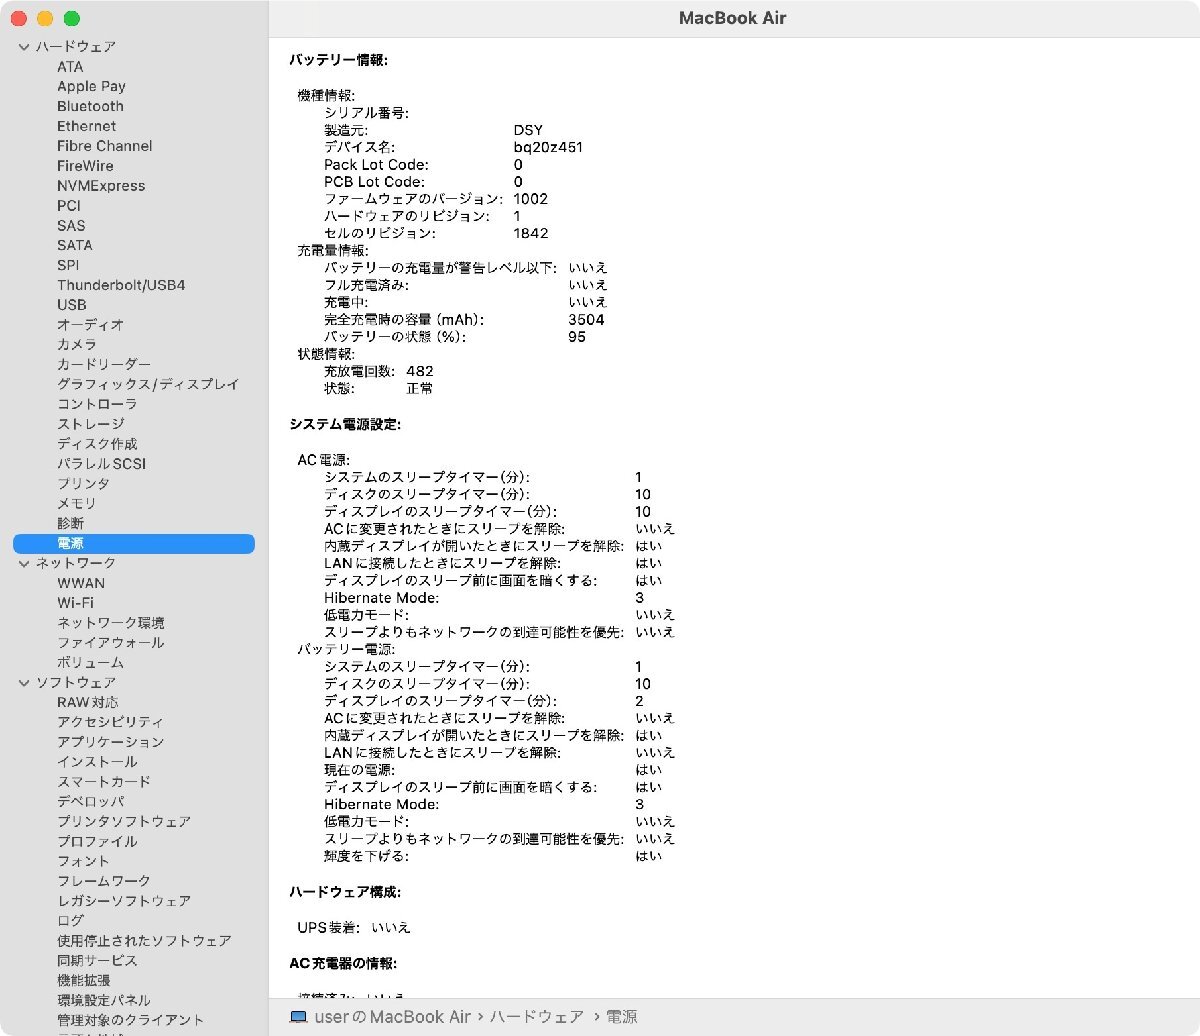Open ログ entry
The height and width of the screenshot is (1036, 1200).
(x=70, y=921)
